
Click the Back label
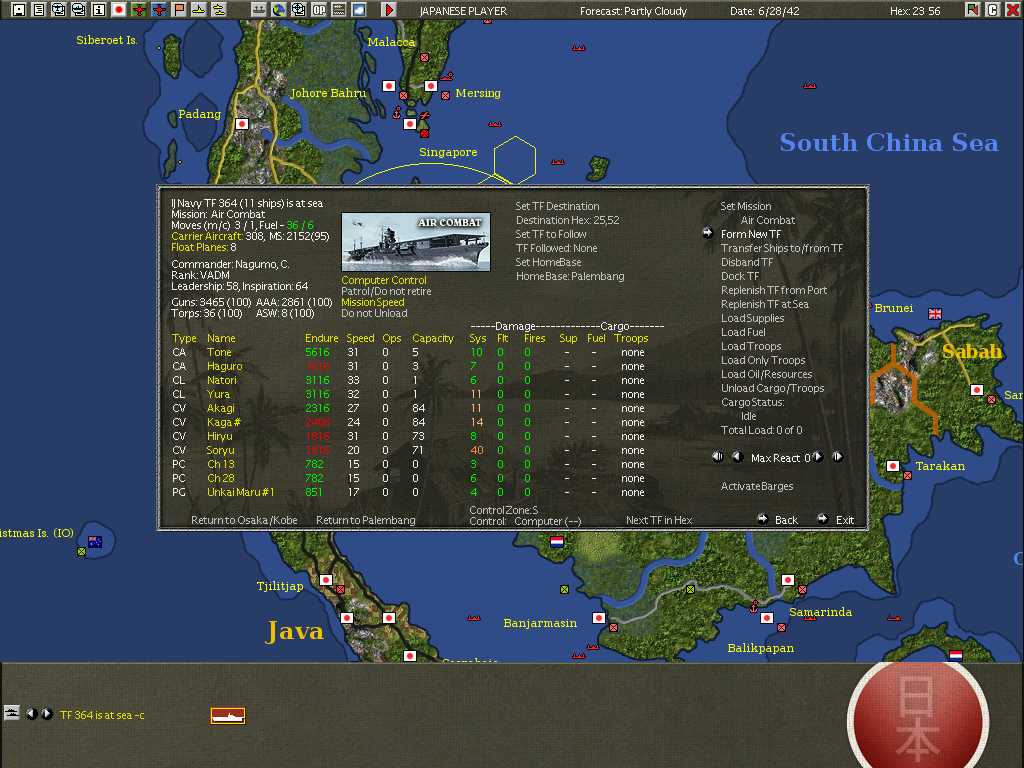pos(786,520)
